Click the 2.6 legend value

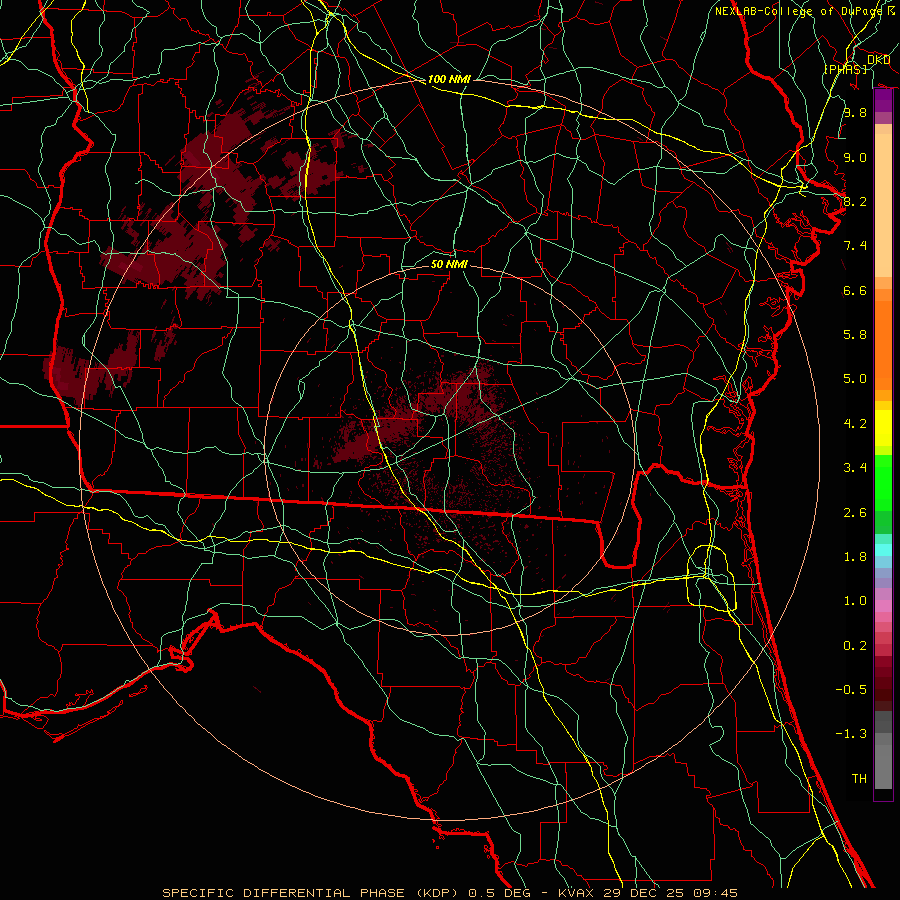pyautogui.click(x=855, y=512)
